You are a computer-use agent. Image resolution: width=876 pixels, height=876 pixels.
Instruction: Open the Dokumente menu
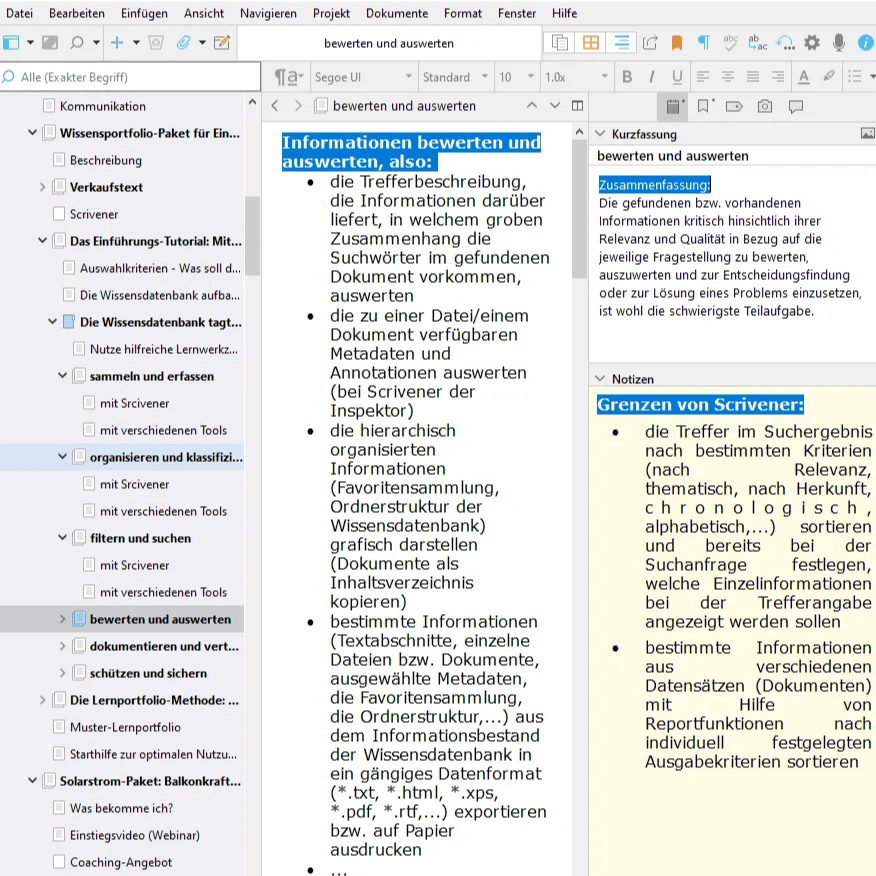[396, 13]
